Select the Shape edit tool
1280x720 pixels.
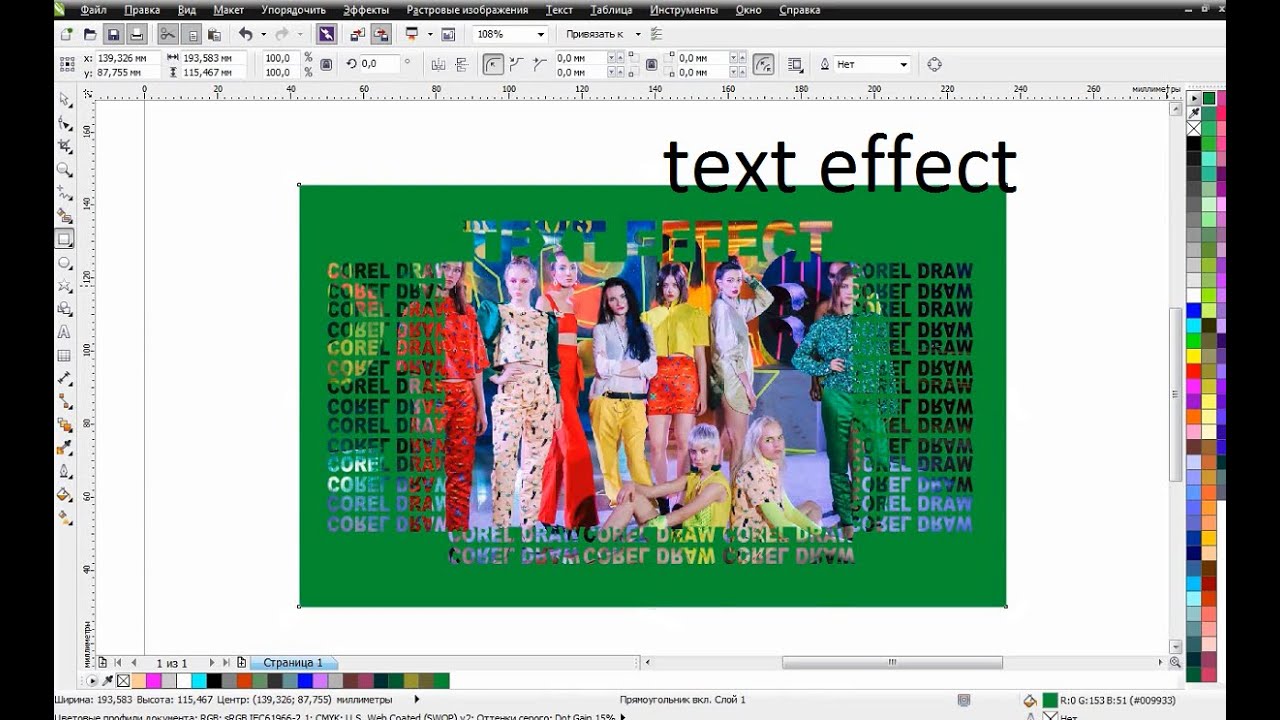[x=65, y=122]
